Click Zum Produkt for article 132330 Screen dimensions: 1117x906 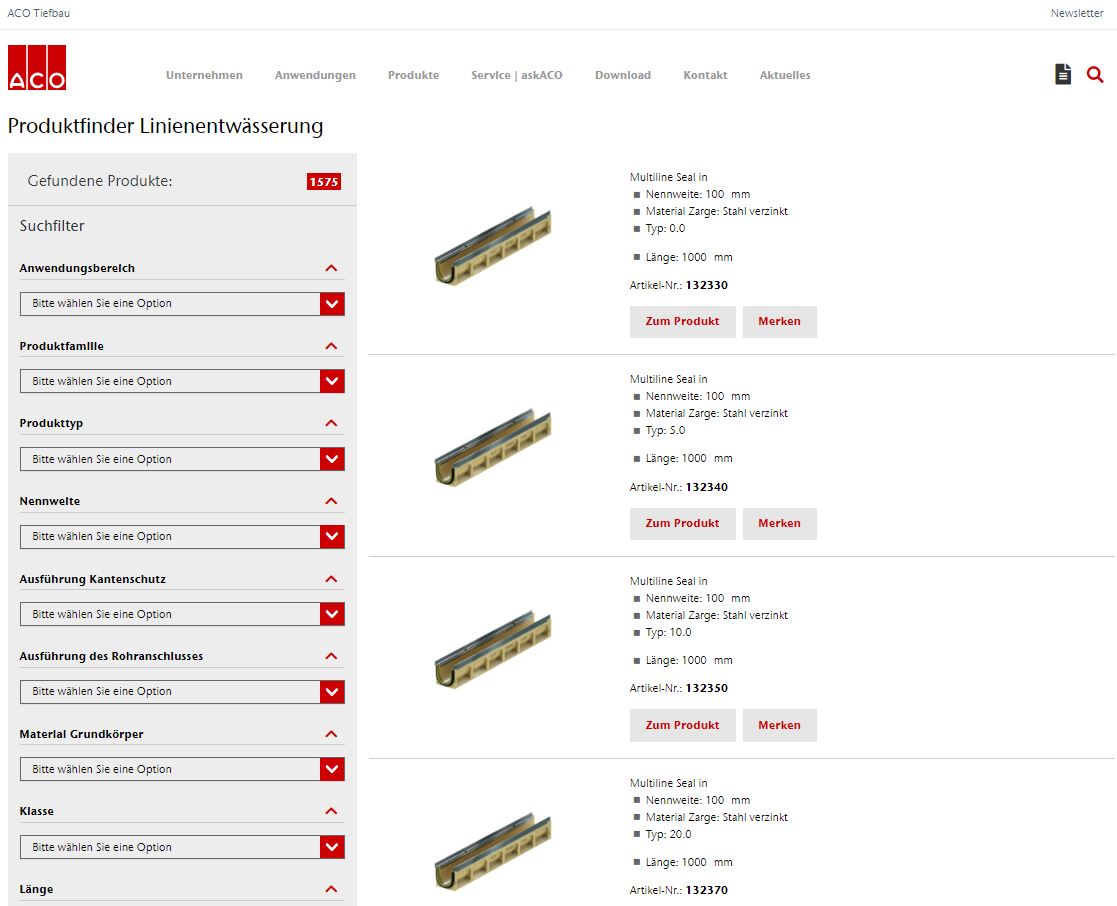tap(682, 322)
